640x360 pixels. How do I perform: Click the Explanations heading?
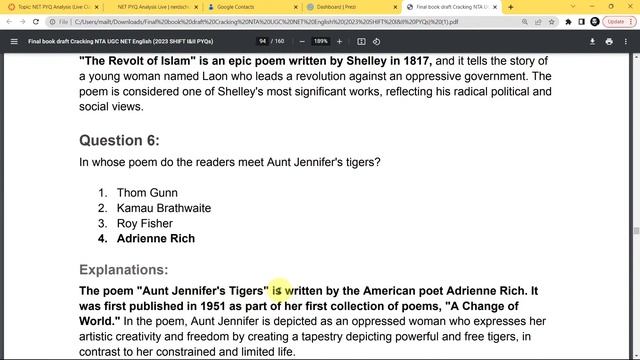[x=124, y=270]
